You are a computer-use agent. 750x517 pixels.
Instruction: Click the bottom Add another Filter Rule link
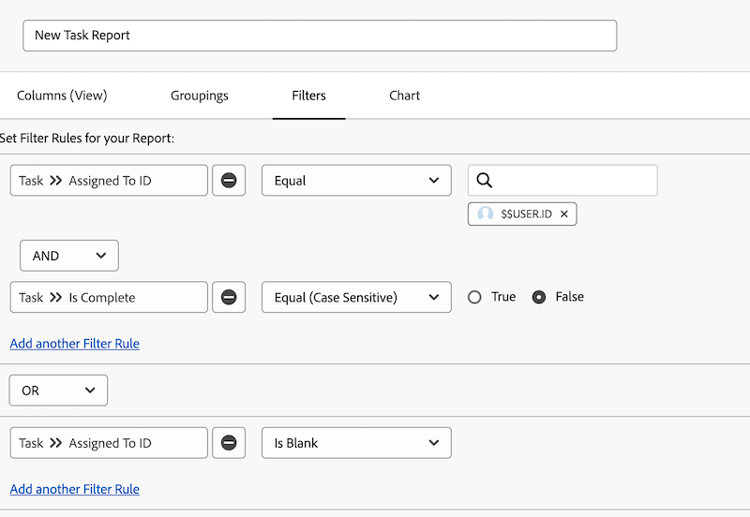click(x=75, y=489)
